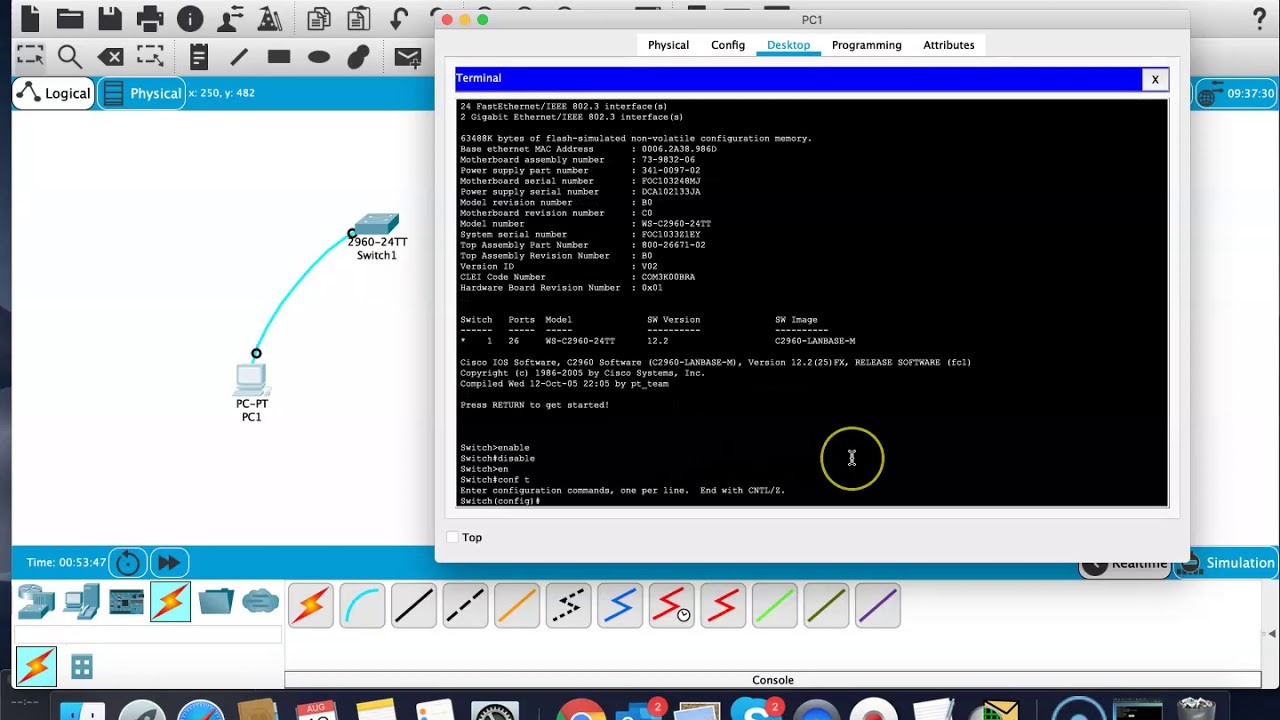Switch to the Physical workspace view
This screenshot has width=1280, height=720.
[143, 93]
